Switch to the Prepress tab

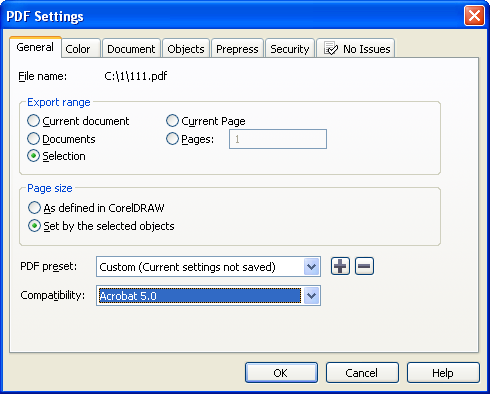237,49
